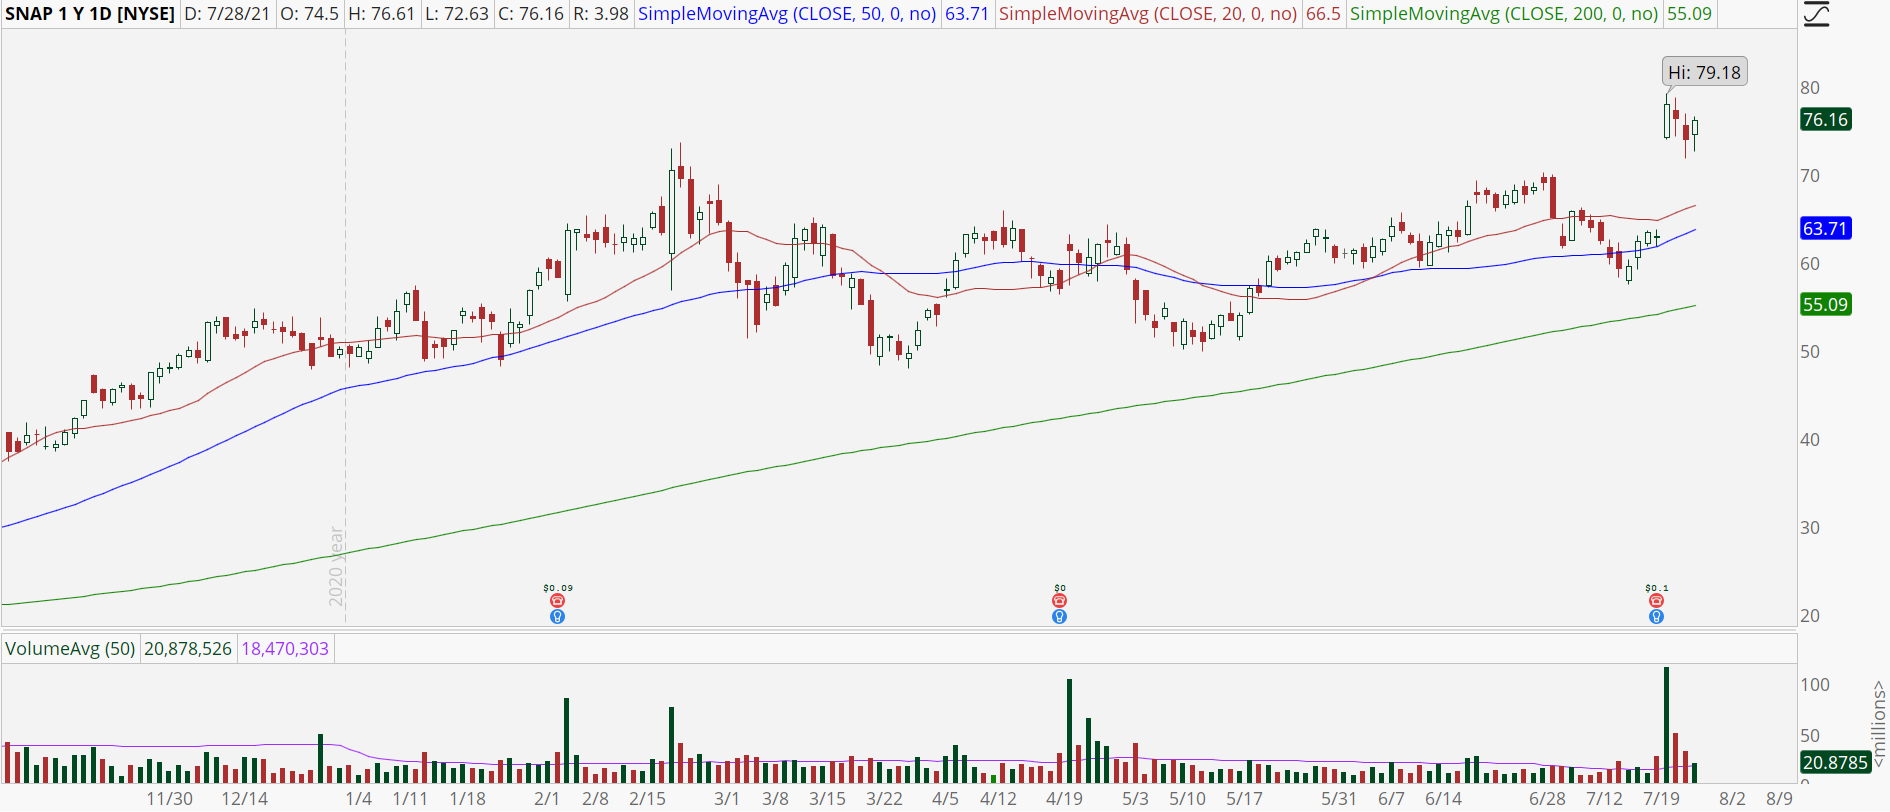Click the L: 72.63 low value
Image resolution: width=1890 pixels, height=812 pixels.
pyautogui.click(x=456, y=14)
